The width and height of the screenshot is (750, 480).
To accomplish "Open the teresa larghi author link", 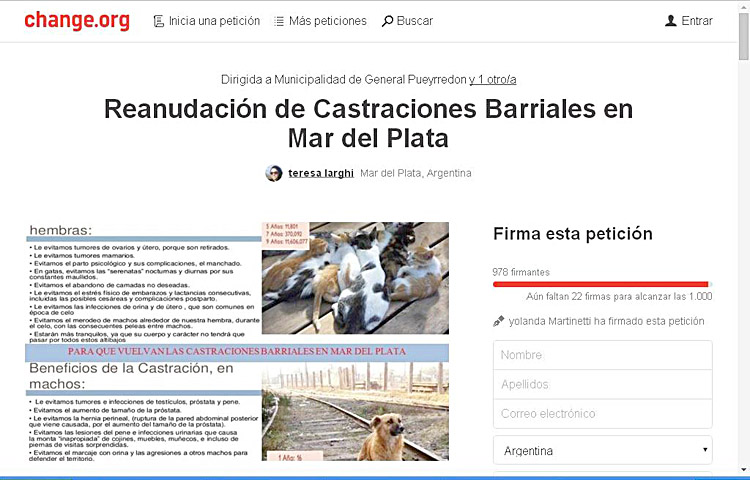I will pyautogui.click(x=321, y=173).
